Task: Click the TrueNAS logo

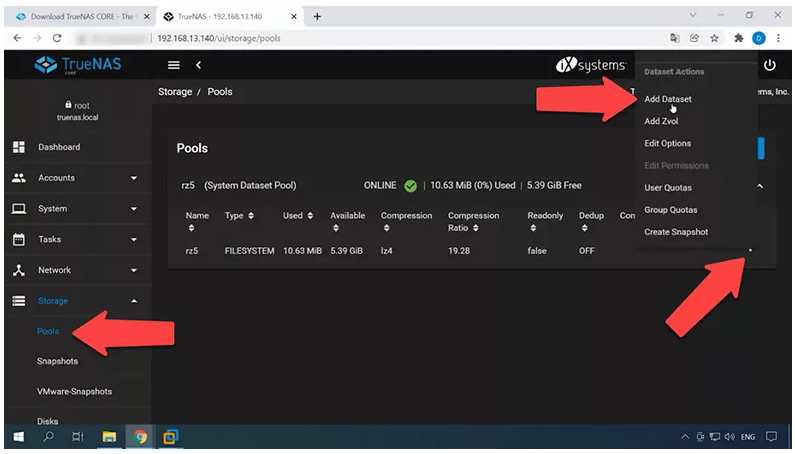Action: pyautogui.click(x=78, y=65)
